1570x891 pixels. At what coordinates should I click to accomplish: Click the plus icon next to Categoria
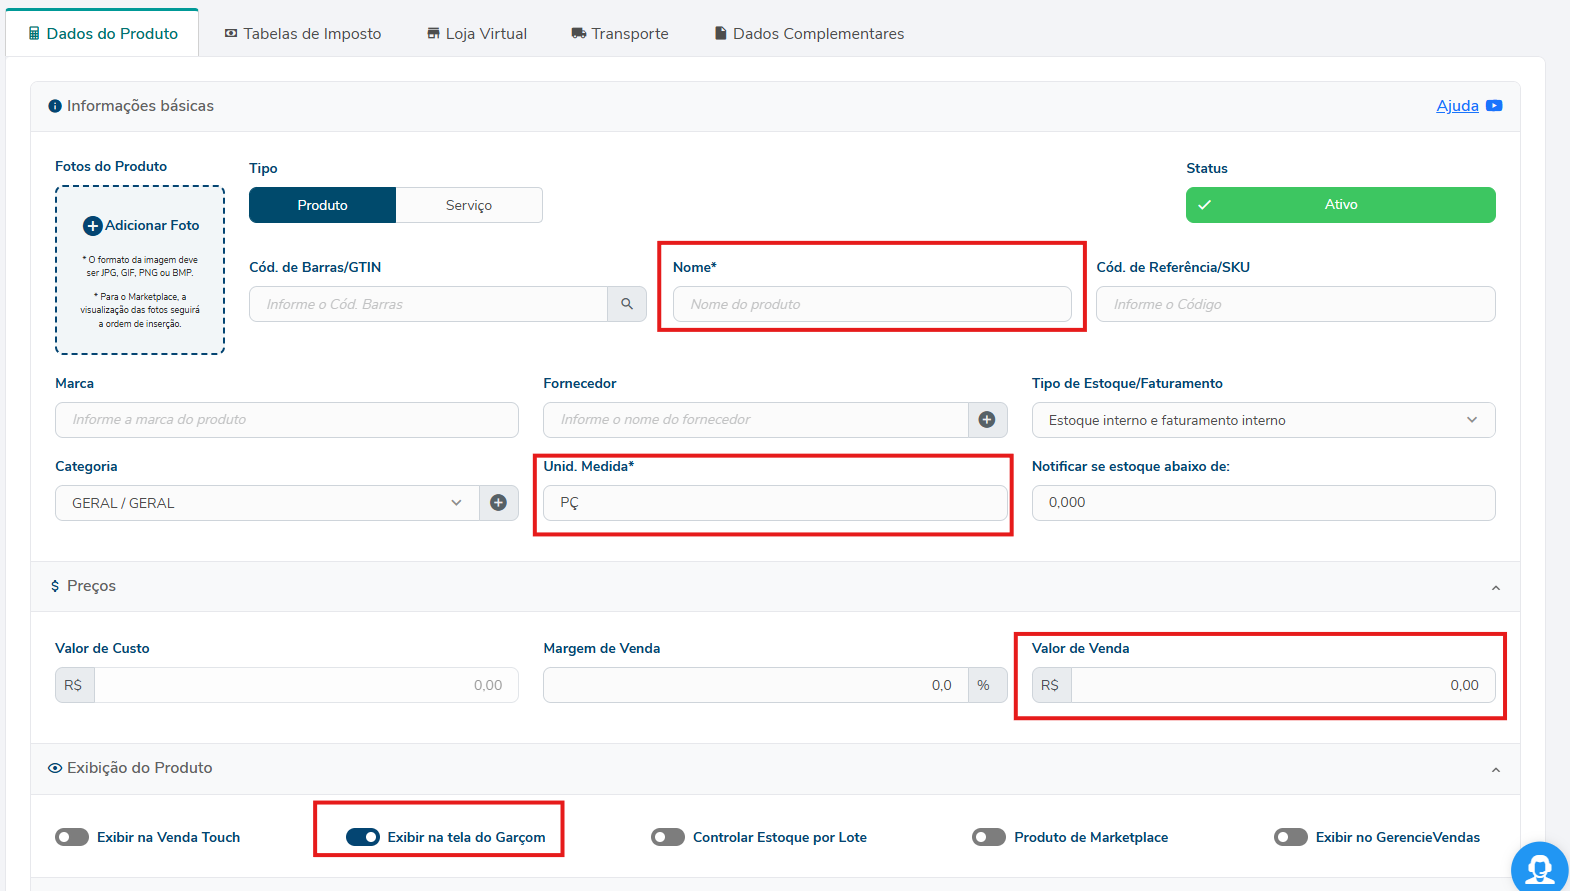498,503
